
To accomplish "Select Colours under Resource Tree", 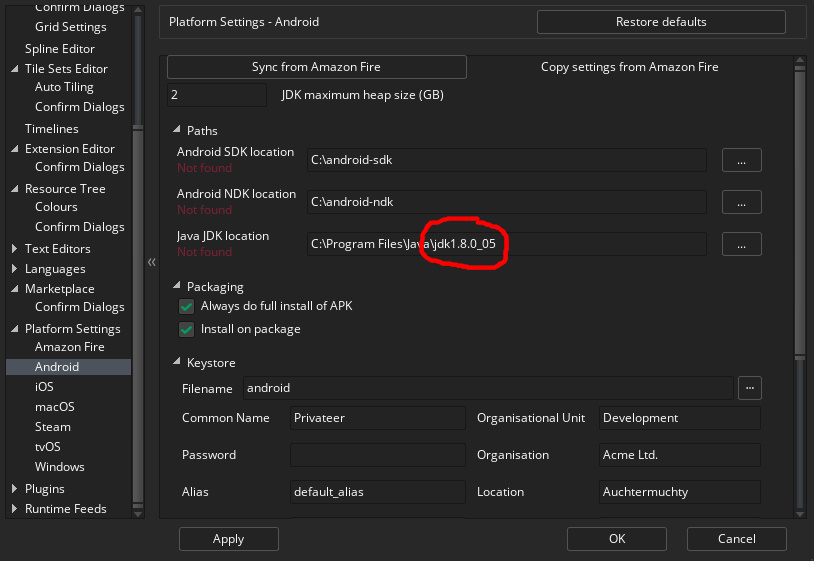I will [56, 207].
